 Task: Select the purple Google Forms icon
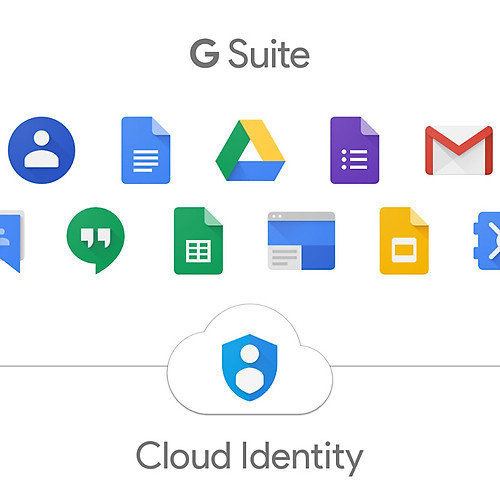coord(354,150)
